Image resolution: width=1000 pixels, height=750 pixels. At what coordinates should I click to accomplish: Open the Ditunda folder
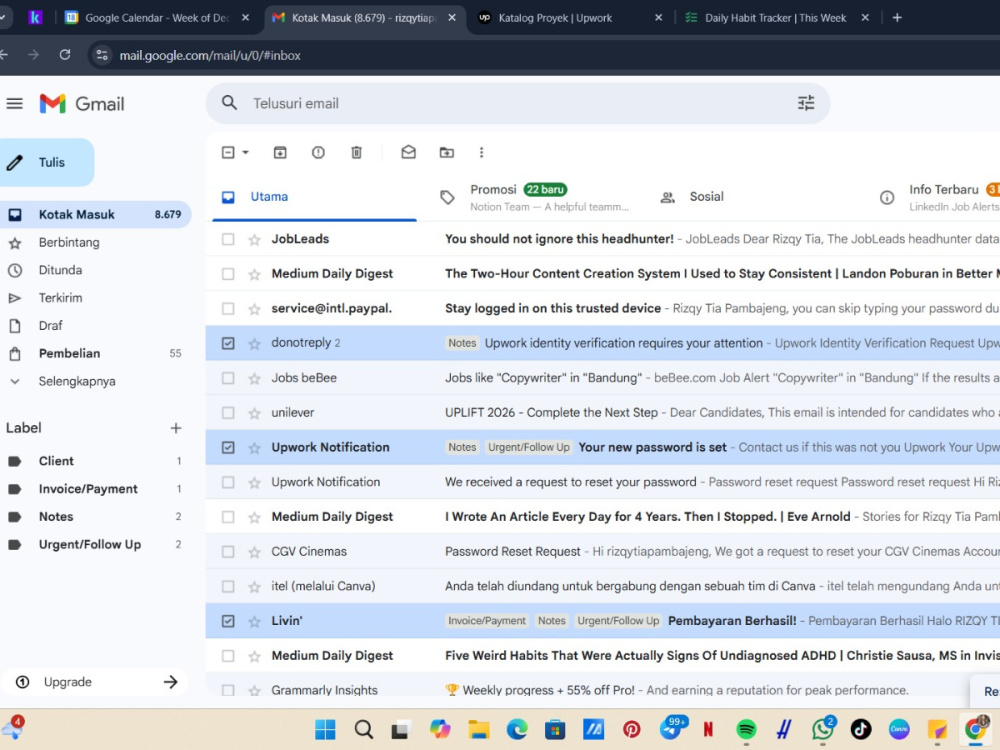(x=61, y=270)
